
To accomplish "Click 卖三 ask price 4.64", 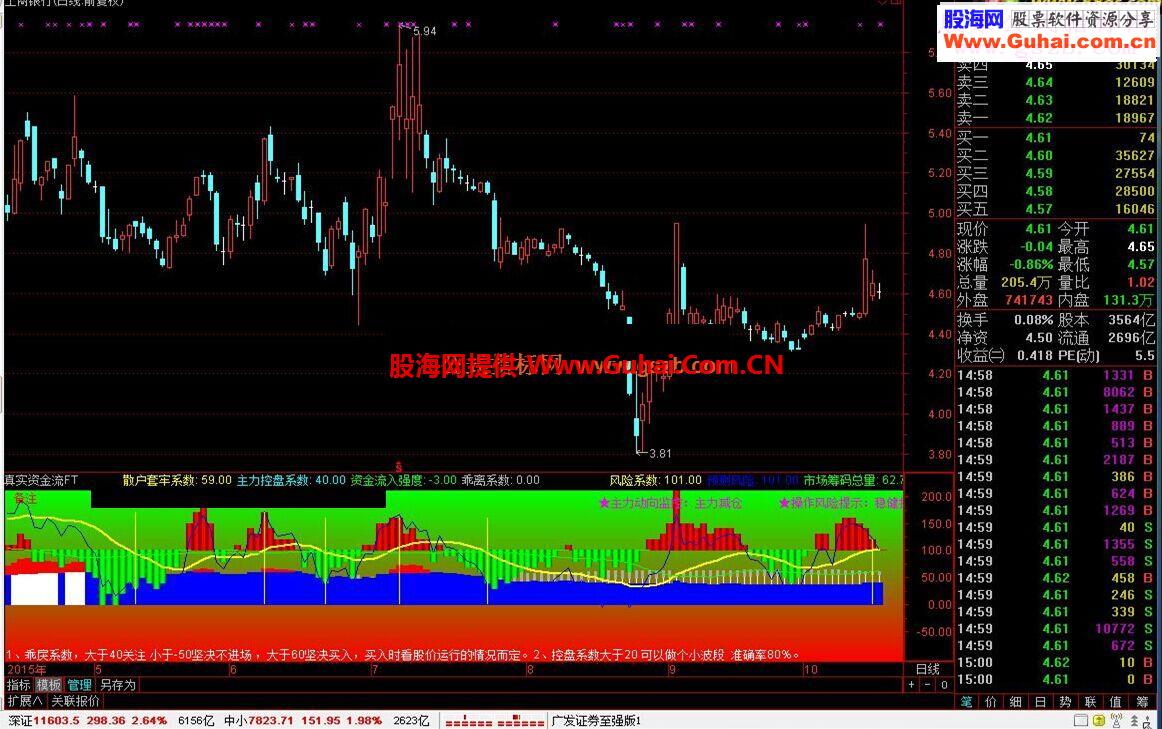I will tap(1039, 82).
